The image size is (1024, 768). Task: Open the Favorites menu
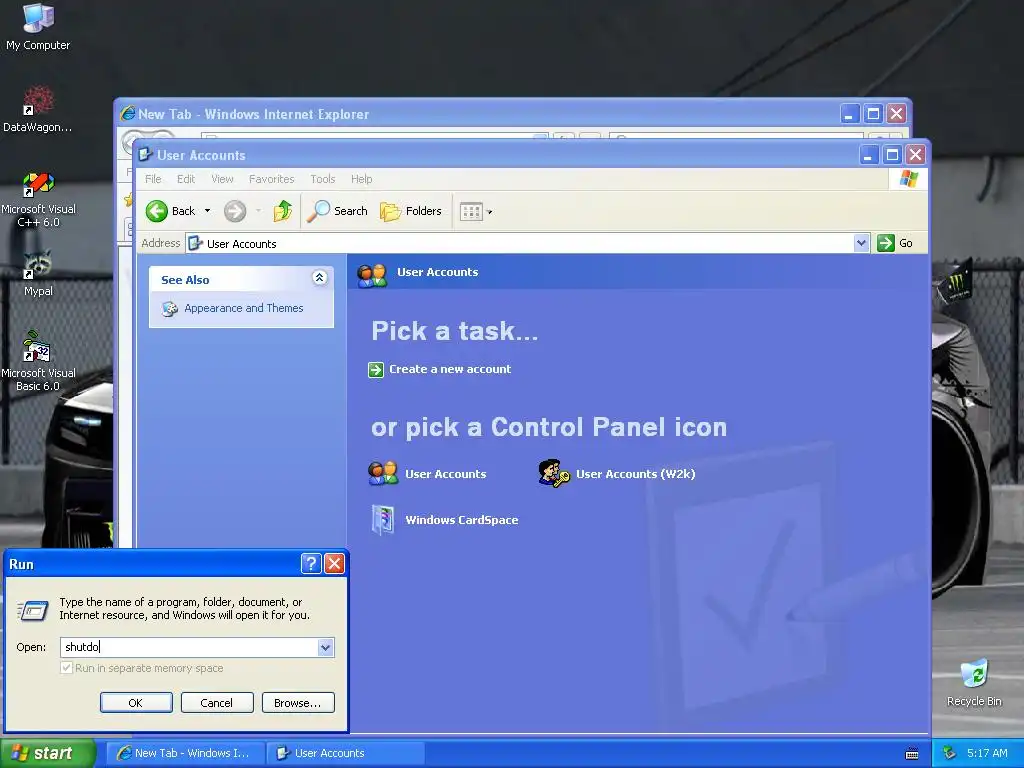click(x=271, y=179)
